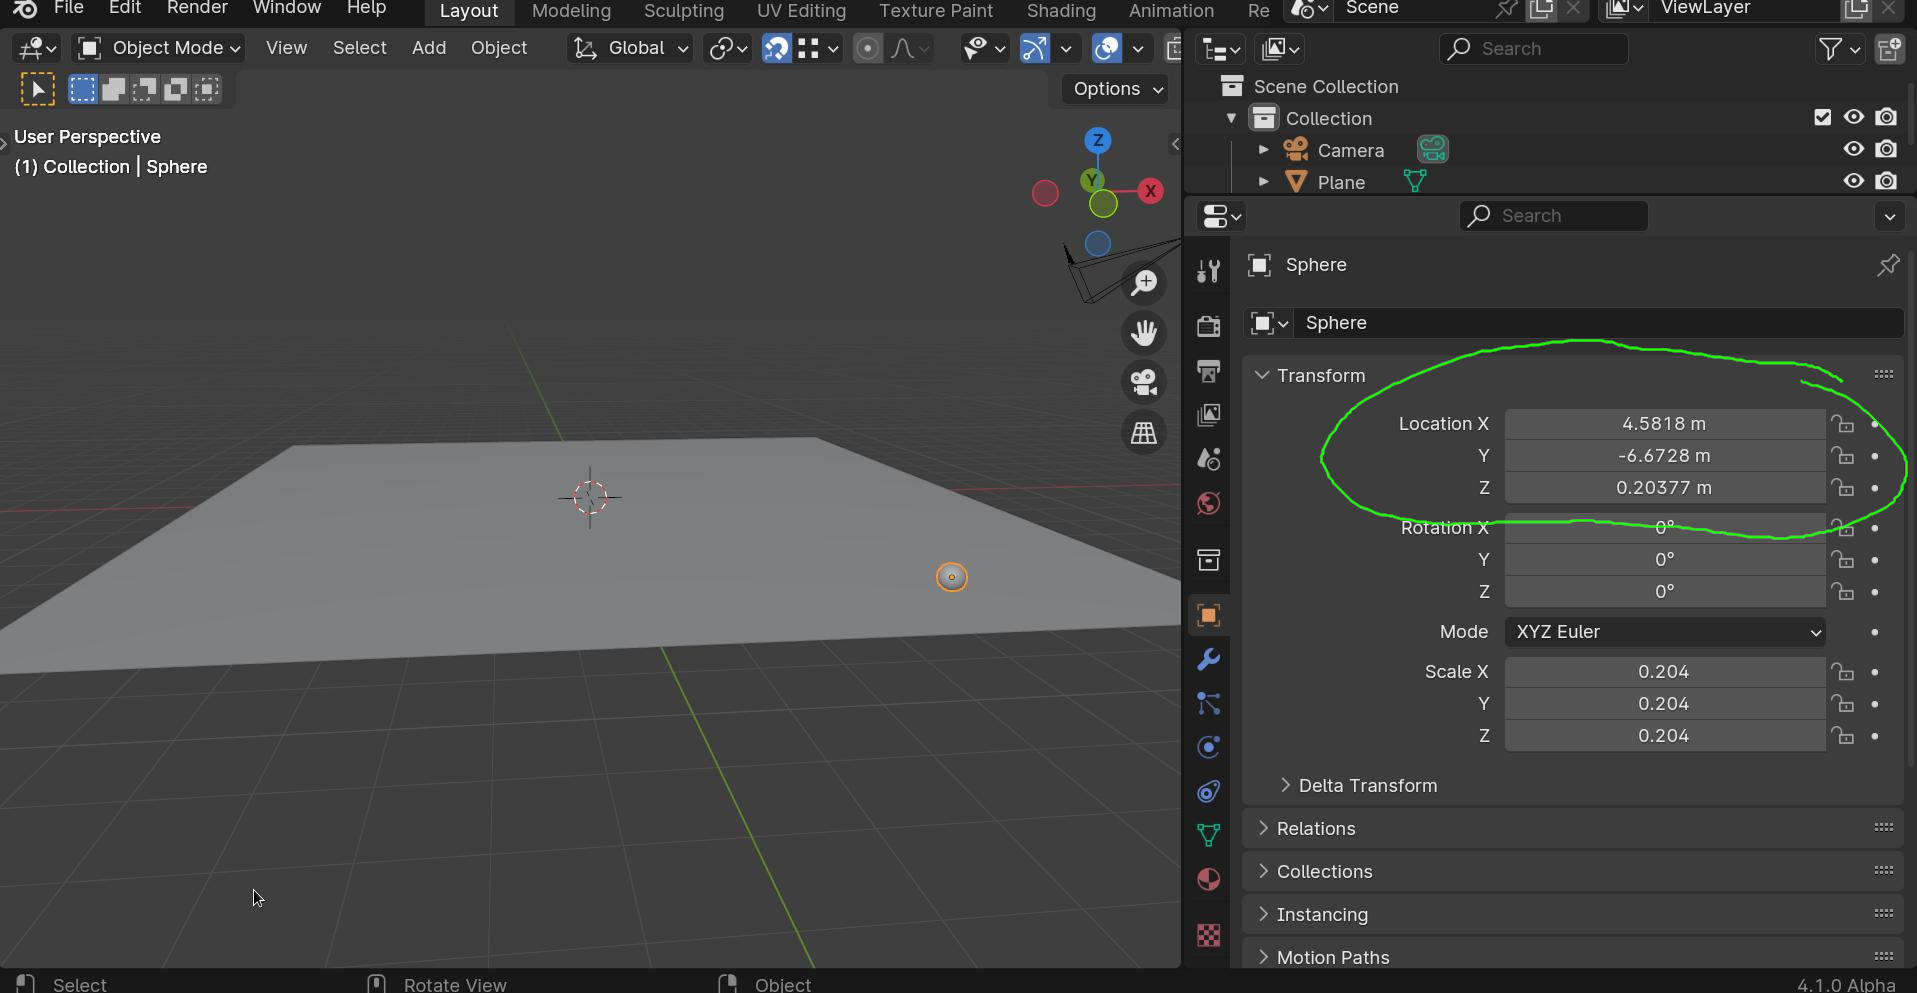Open the View Layer properties tab
Image resolution: width=1917 pixels, height=993 pixels.
(x=1208, y=415)
